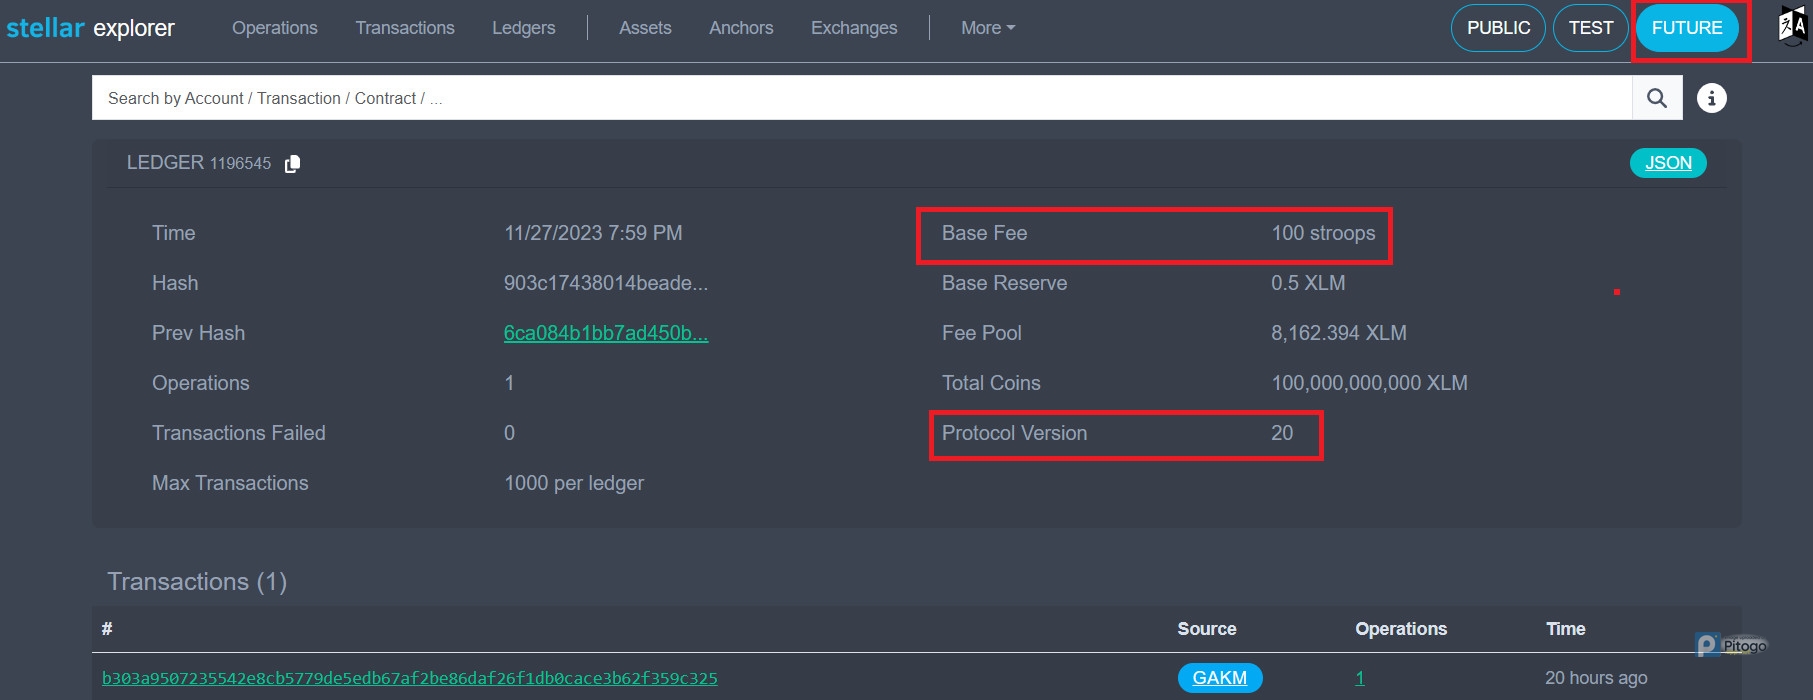Switch to the TEST network
The width and height of the screenshot is (1813, 700).
[x=1590, y=28]
